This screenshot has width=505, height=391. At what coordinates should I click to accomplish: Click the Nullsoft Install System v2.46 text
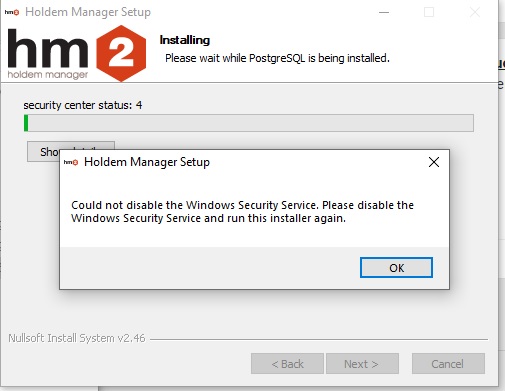pyautogui.click(x=77, y=338)
